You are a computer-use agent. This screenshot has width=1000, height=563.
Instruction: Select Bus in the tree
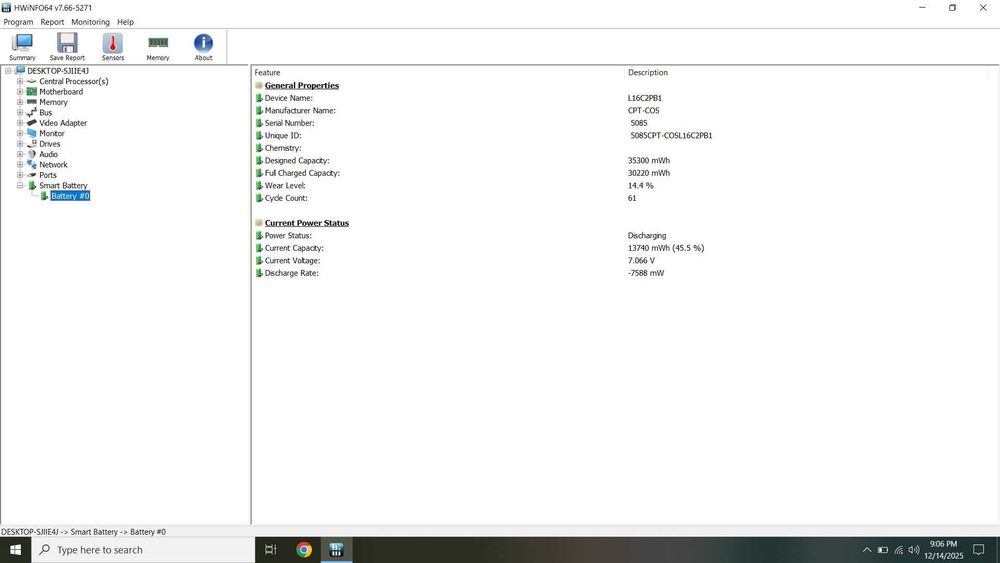(46, 112)
